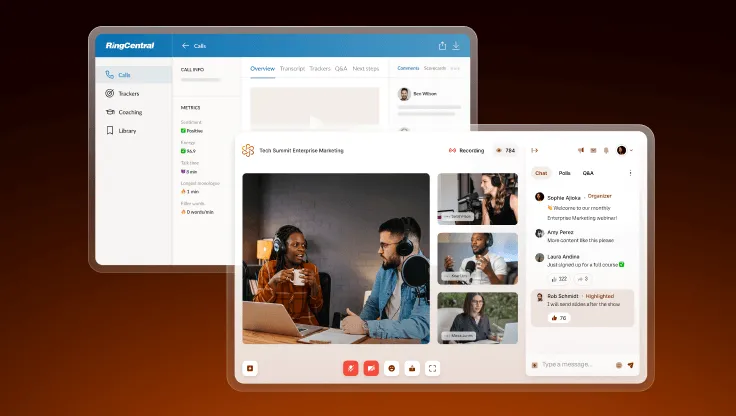The image size is (736, 416).
Task: Switch to the Chat tab
Action: click(x=541, y=173)
